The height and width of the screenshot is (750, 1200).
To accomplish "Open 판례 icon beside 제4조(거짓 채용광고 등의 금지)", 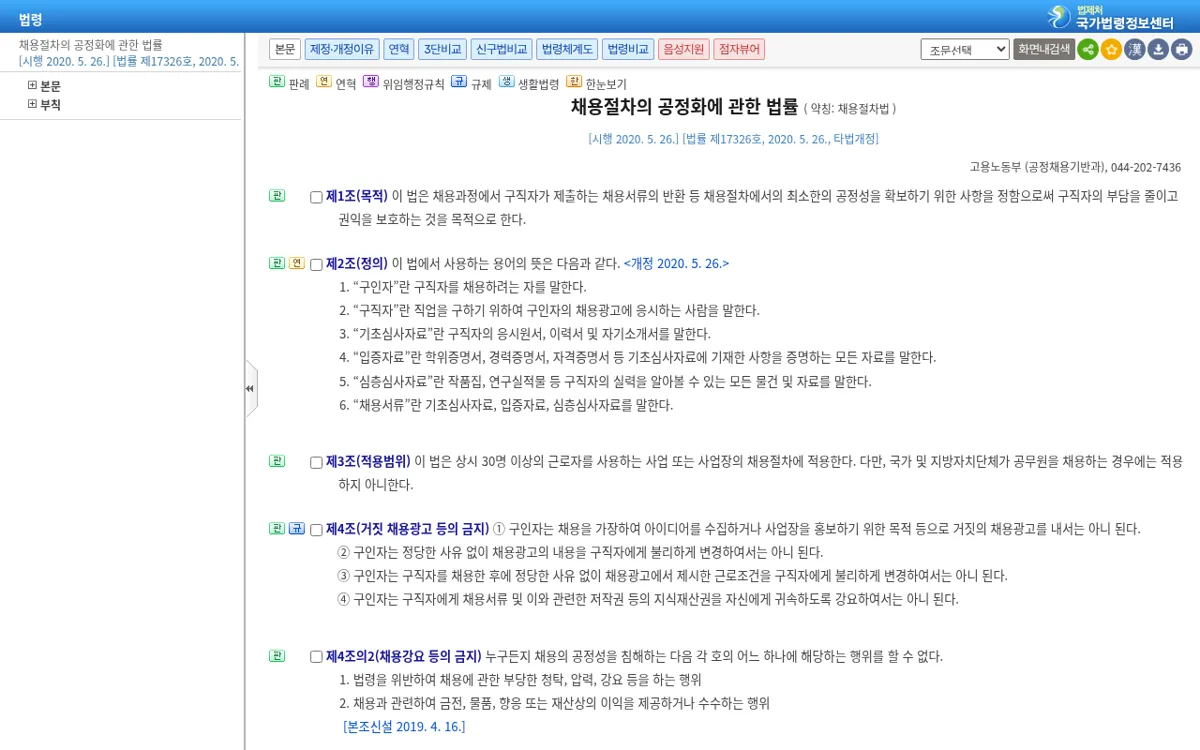I will pyautogui.click(x=277, y=528).
